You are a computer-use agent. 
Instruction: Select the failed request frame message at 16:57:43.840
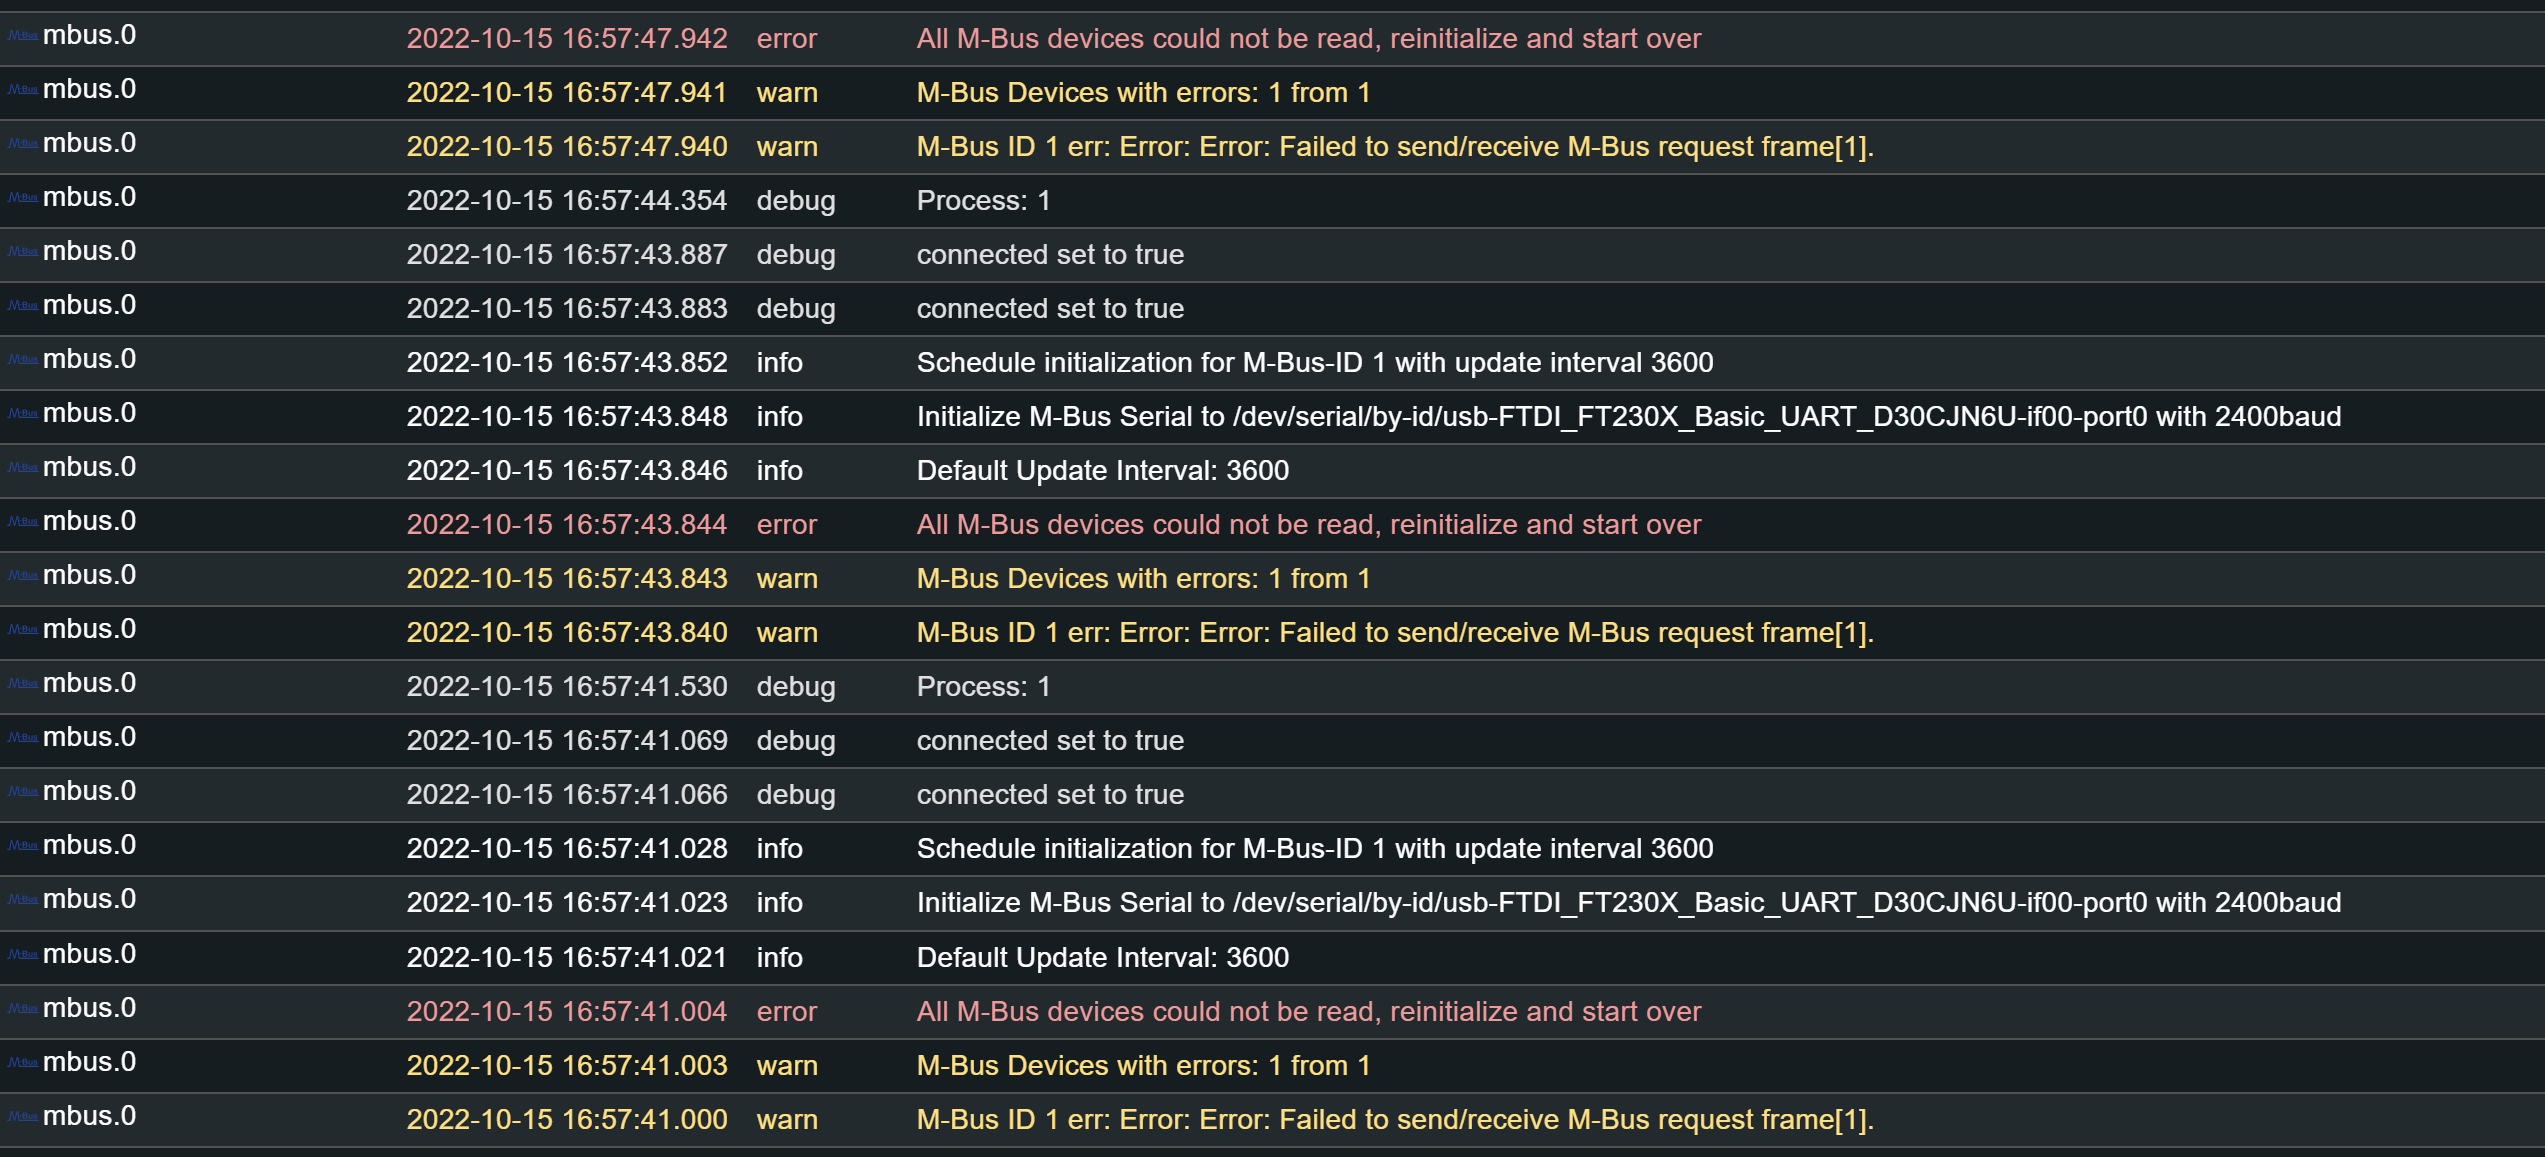pos(1394,633)
